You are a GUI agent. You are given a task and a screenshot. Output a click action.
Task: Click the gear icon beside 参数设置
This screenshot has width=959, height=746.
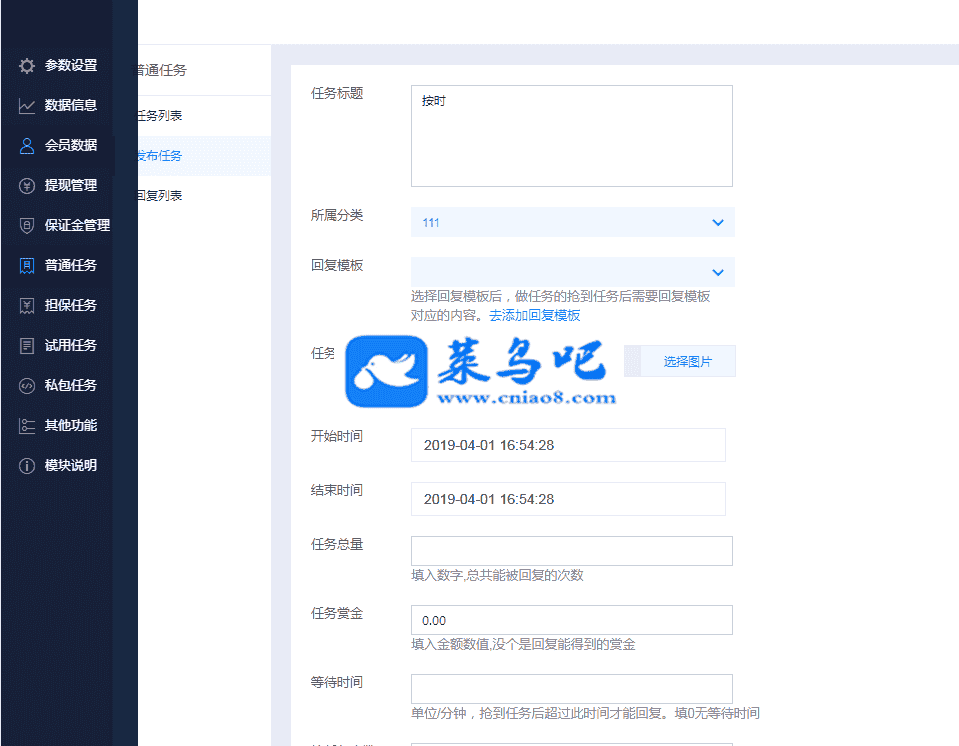(27, 66)
